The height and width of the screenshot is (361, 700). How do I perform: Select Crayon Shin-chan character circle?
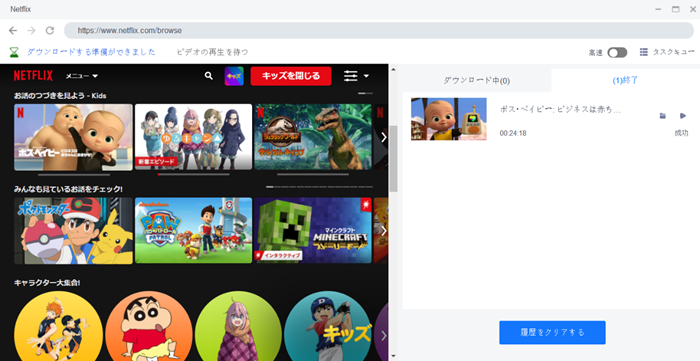click(x=149, y=326)
